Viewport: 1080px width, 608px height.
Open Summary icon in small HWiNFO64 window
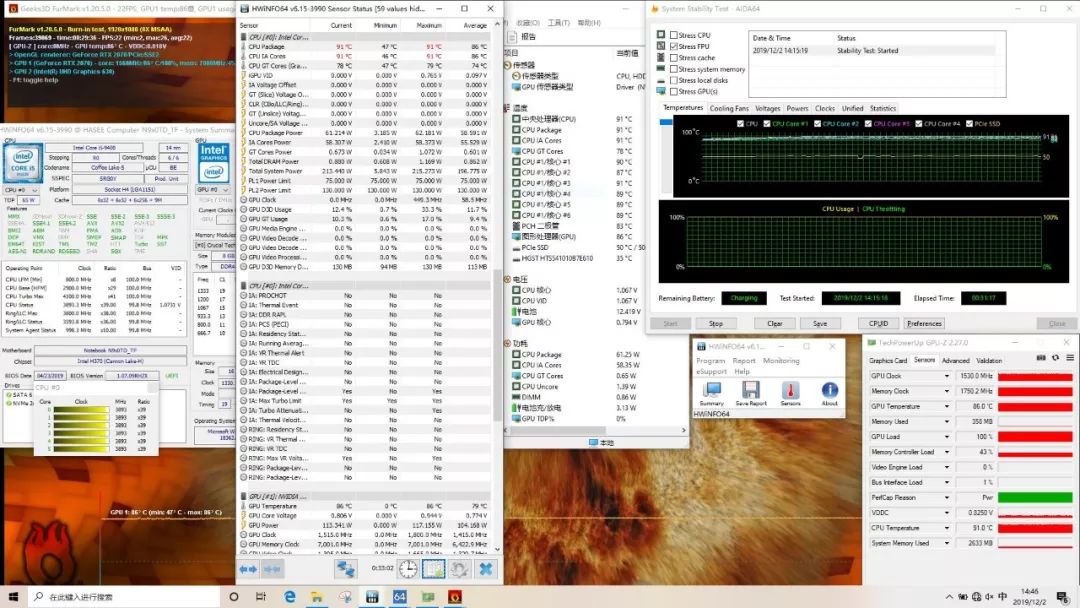click(712, 394)
